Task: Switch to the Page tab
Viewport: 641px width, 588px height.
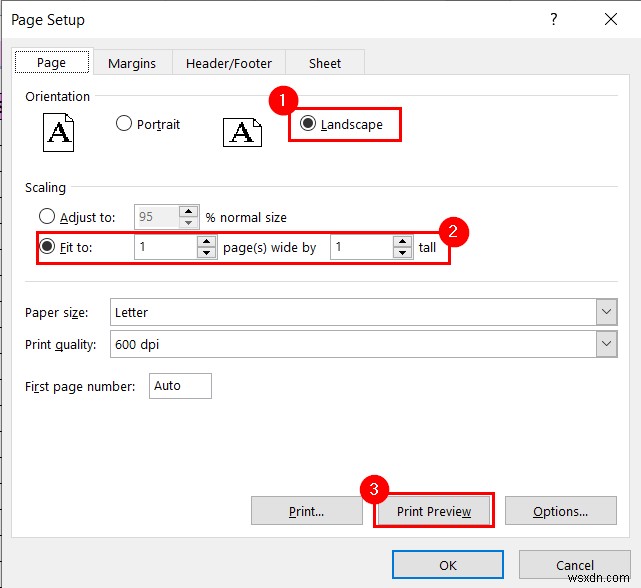Action: pos(52,62)
